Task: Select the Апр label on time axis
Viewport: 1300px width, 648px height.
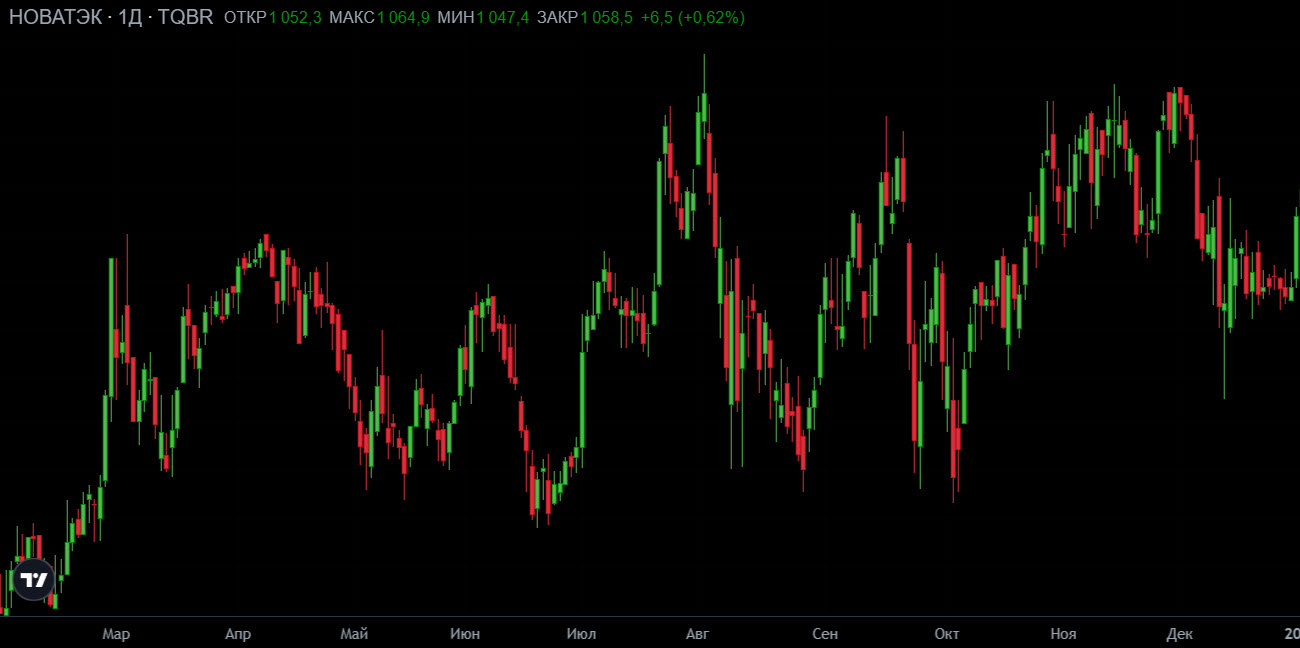Action: [238, 634]
